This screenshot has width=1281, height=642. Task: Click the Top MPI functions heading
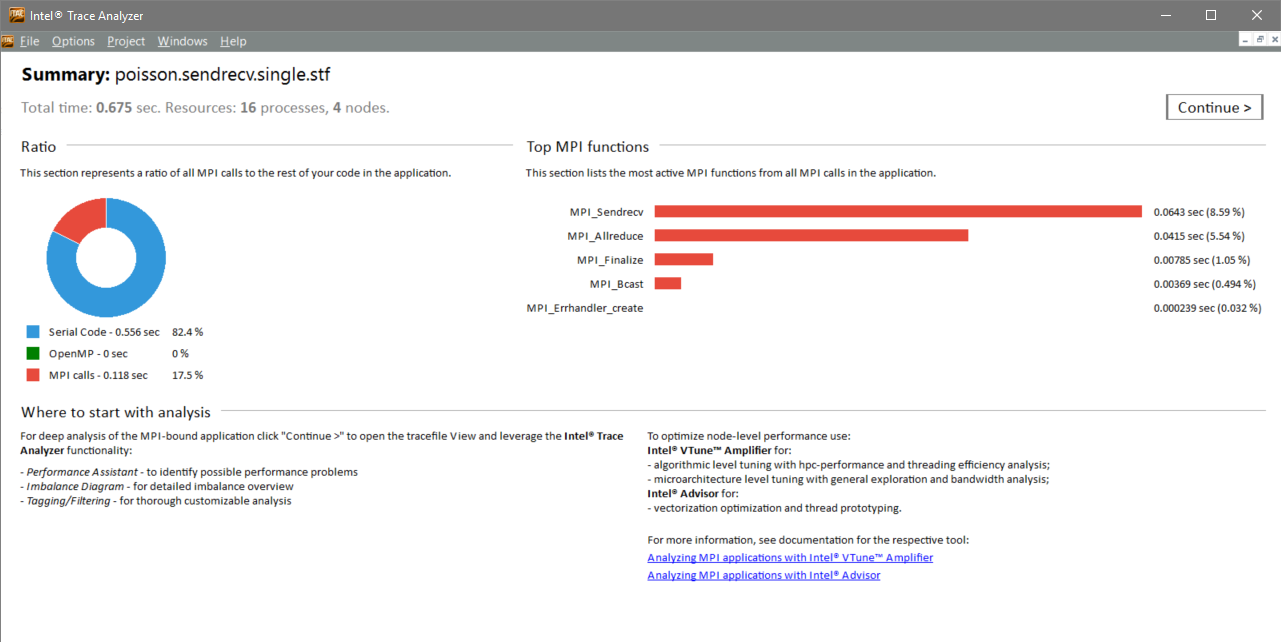tap(588, 147)
